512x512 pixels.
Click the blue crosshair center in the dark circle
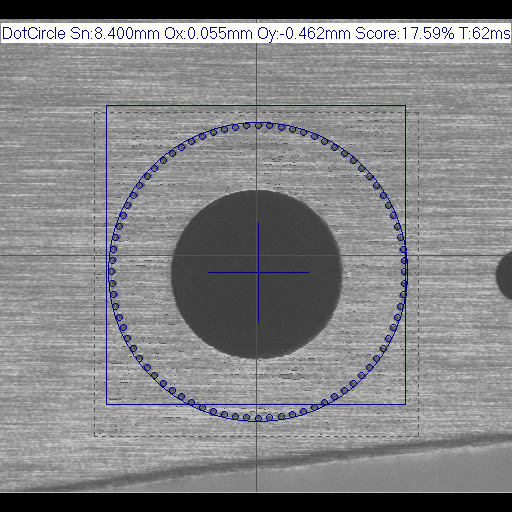click(x=258, y=272)
